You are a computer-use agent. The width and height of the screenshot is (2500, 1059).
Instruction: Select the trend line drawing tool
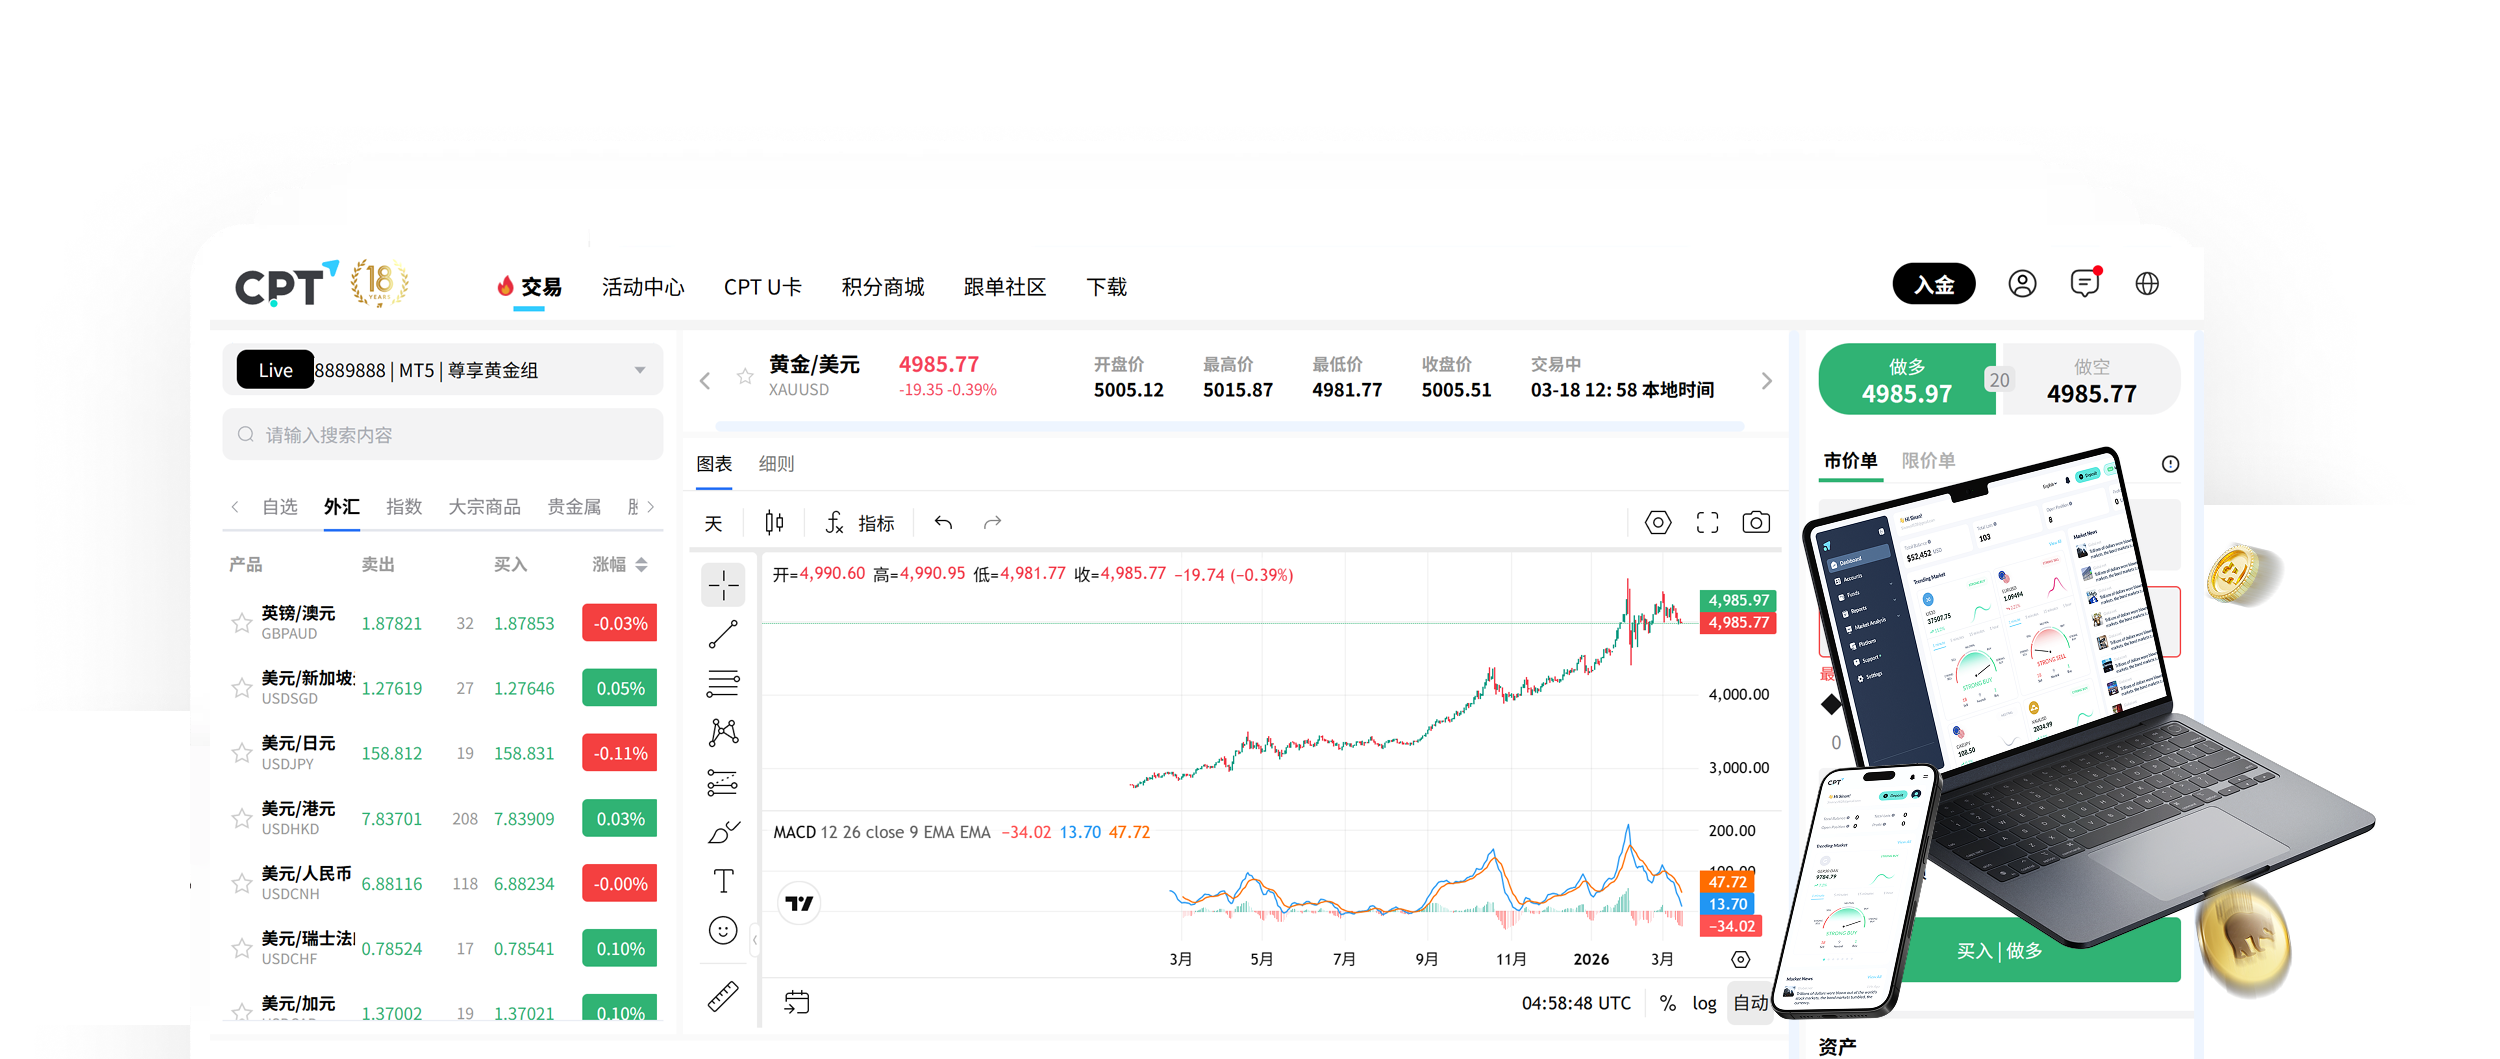coord(722,634)
